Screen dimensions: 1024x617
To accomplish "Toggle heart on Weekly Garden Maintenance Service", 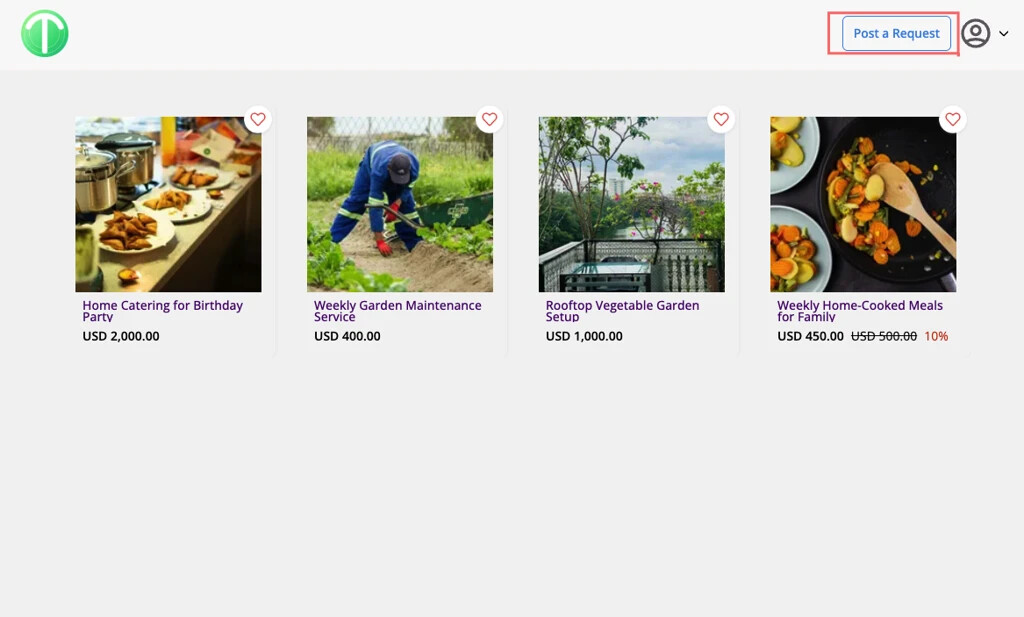I will [x=489, y=119].
